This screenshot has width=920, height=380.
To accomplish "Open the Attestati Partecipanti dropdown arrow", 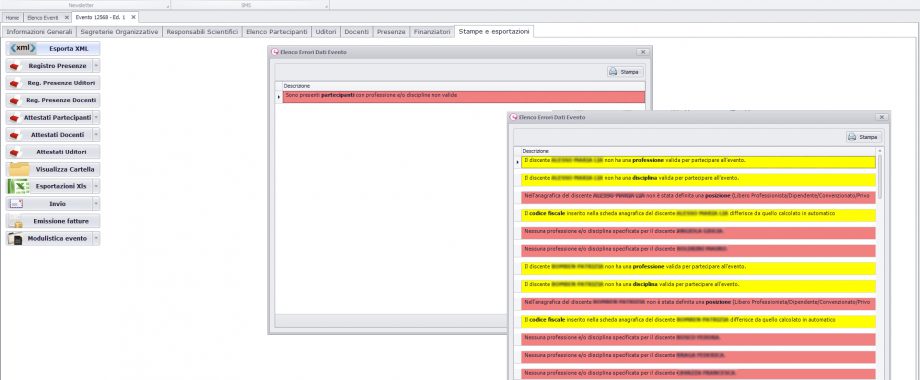I will pos(96,117).
